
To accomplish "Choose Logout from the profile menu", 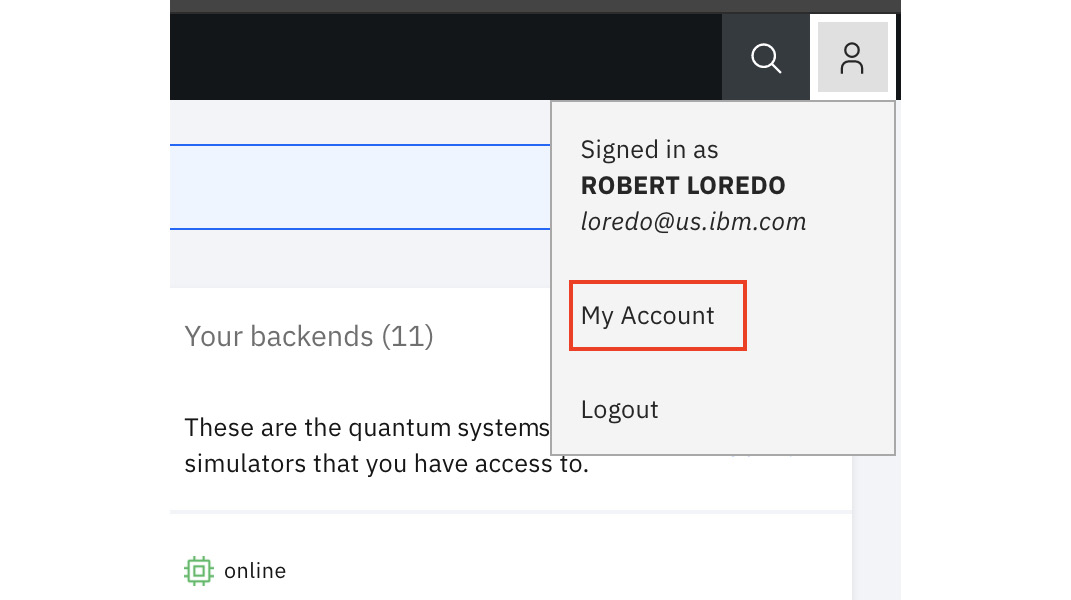I will [x=620, y=410].
